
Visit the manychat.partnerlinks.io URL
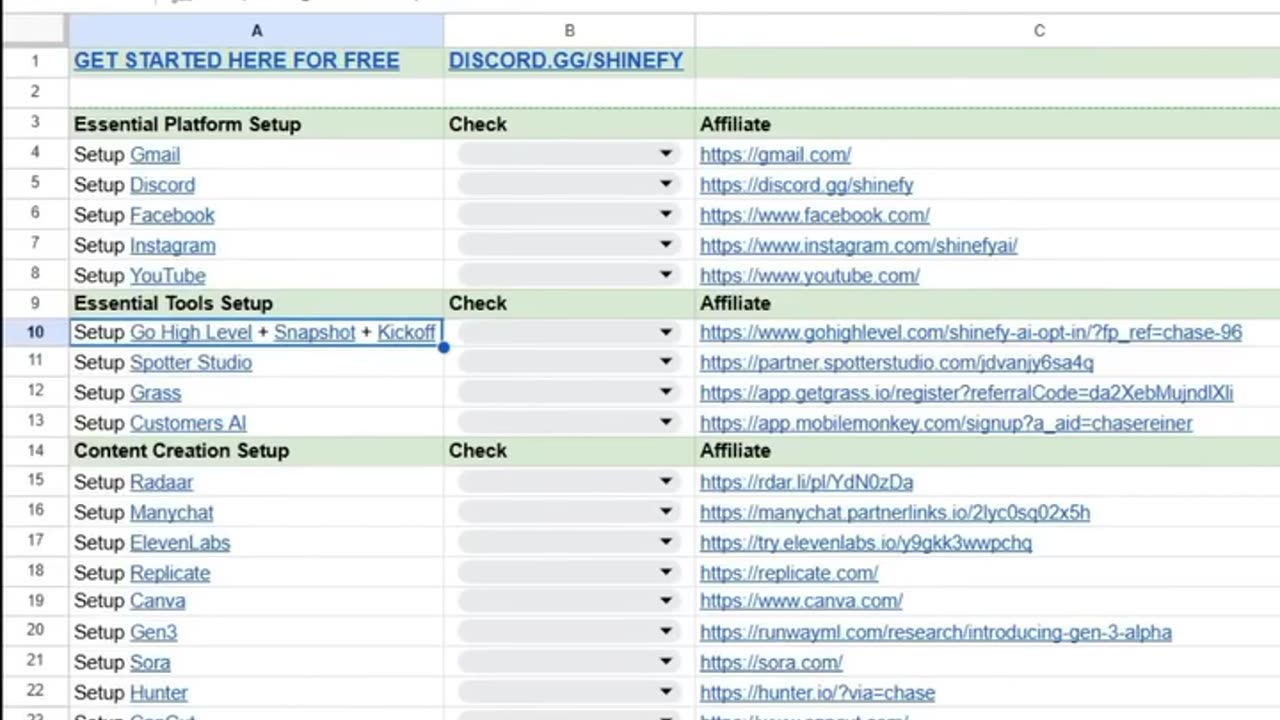point(895,512)
